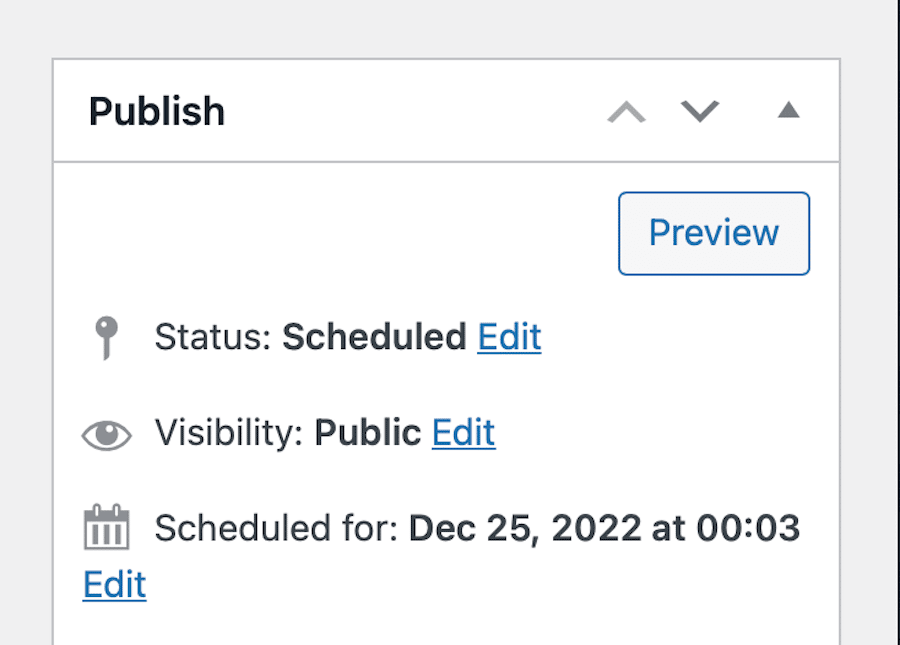Click the Preview button
This screenshot has width=900, height=645.
[x=714, y=233]
